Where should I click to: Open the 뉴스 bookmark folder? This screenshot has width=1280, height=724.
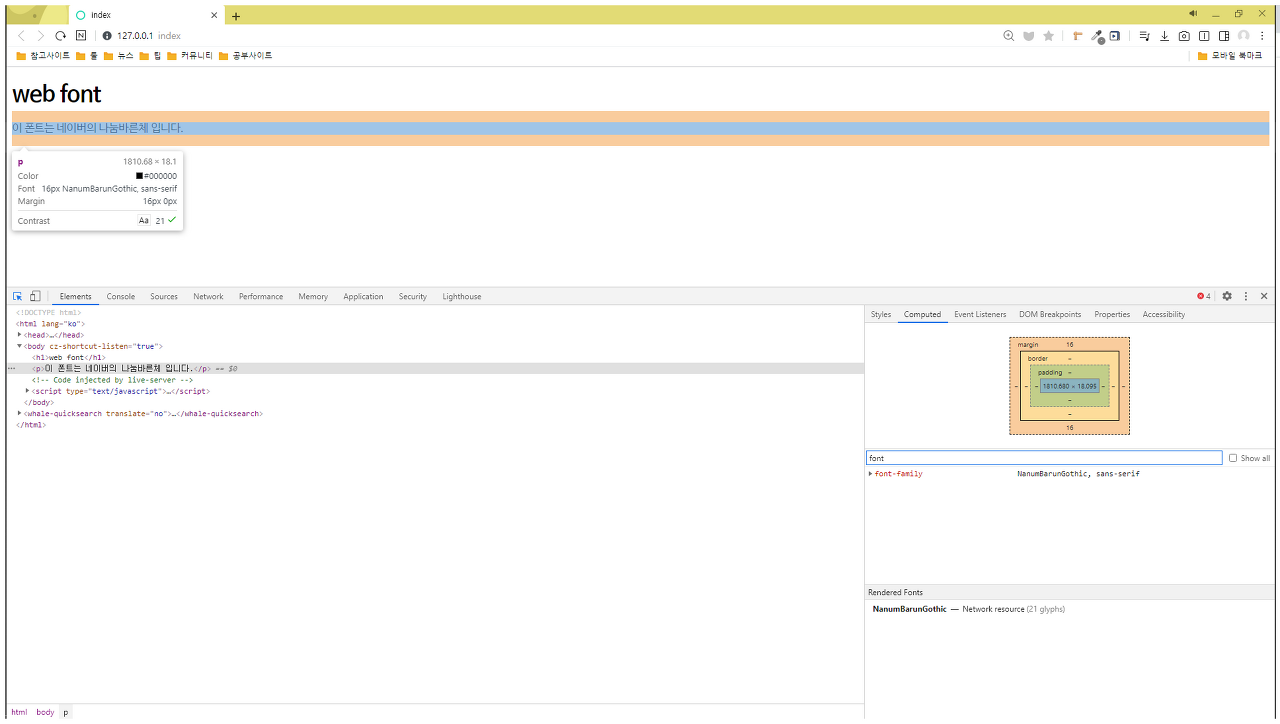tap(119, 56)
